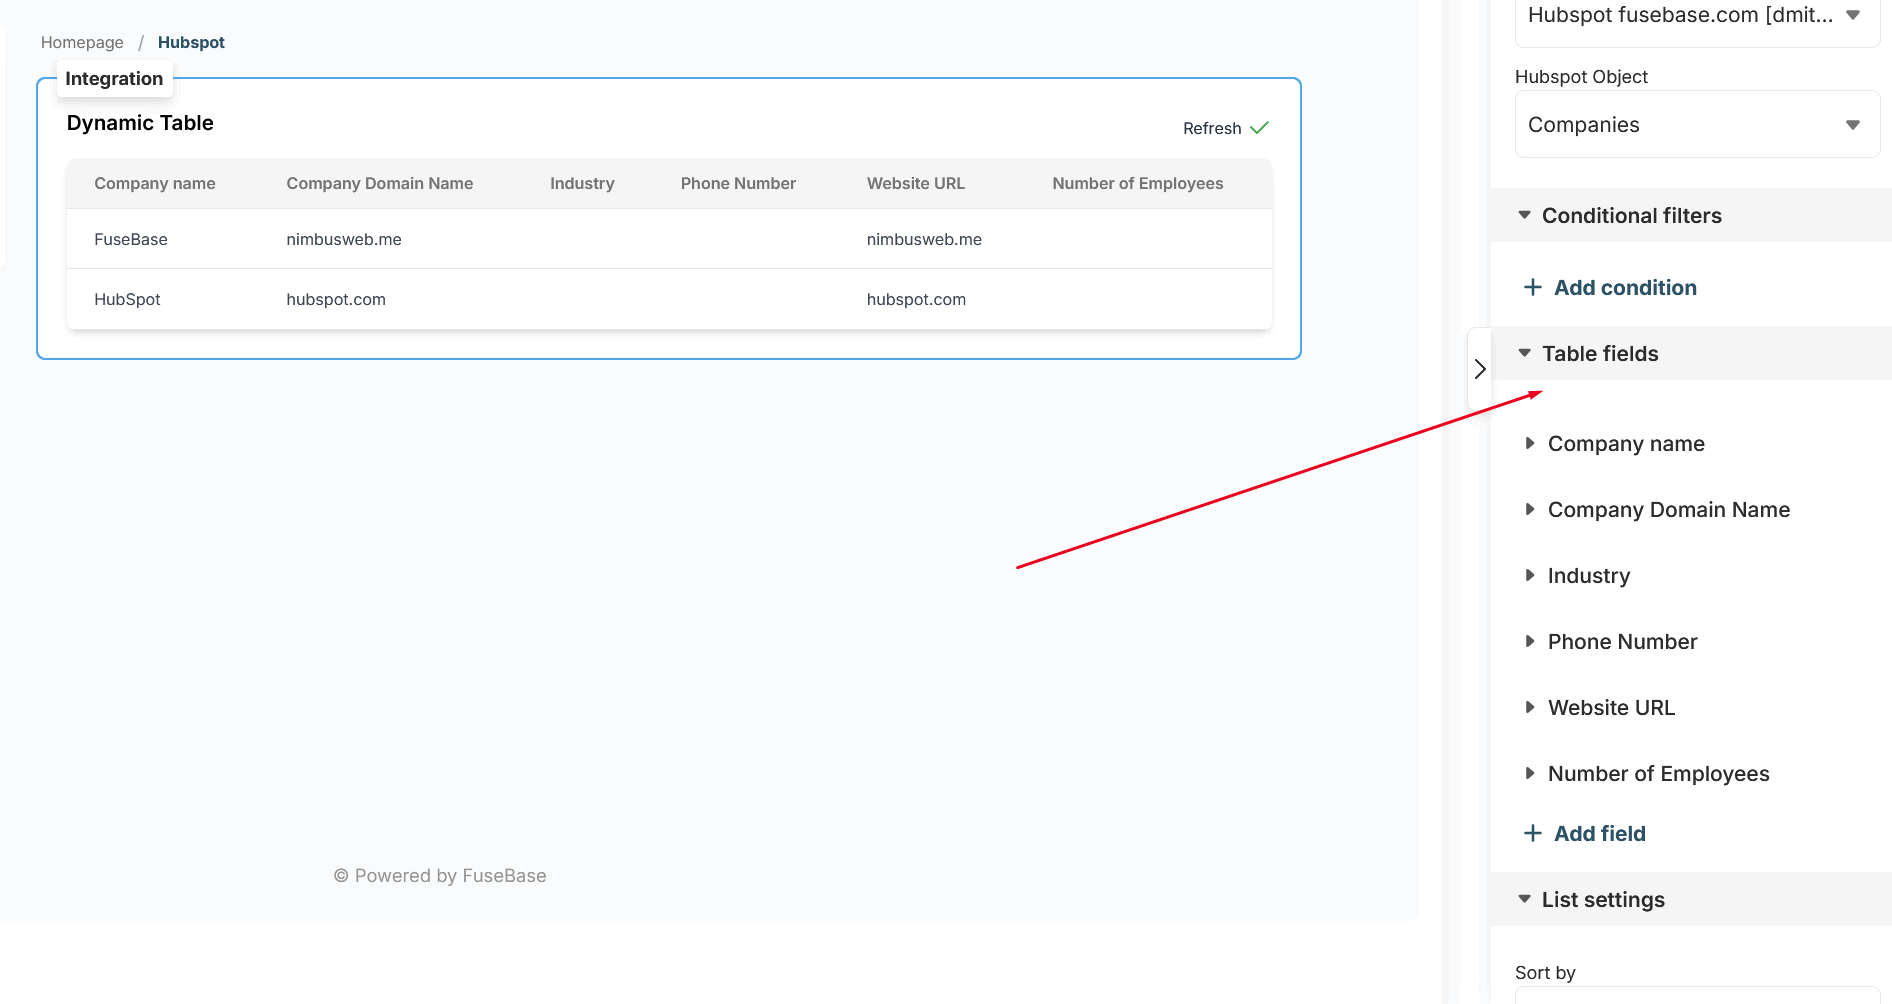Screen dimensions: 1892x1004
Task: Click the plus icon beside Add condition
Action: 1532,288
